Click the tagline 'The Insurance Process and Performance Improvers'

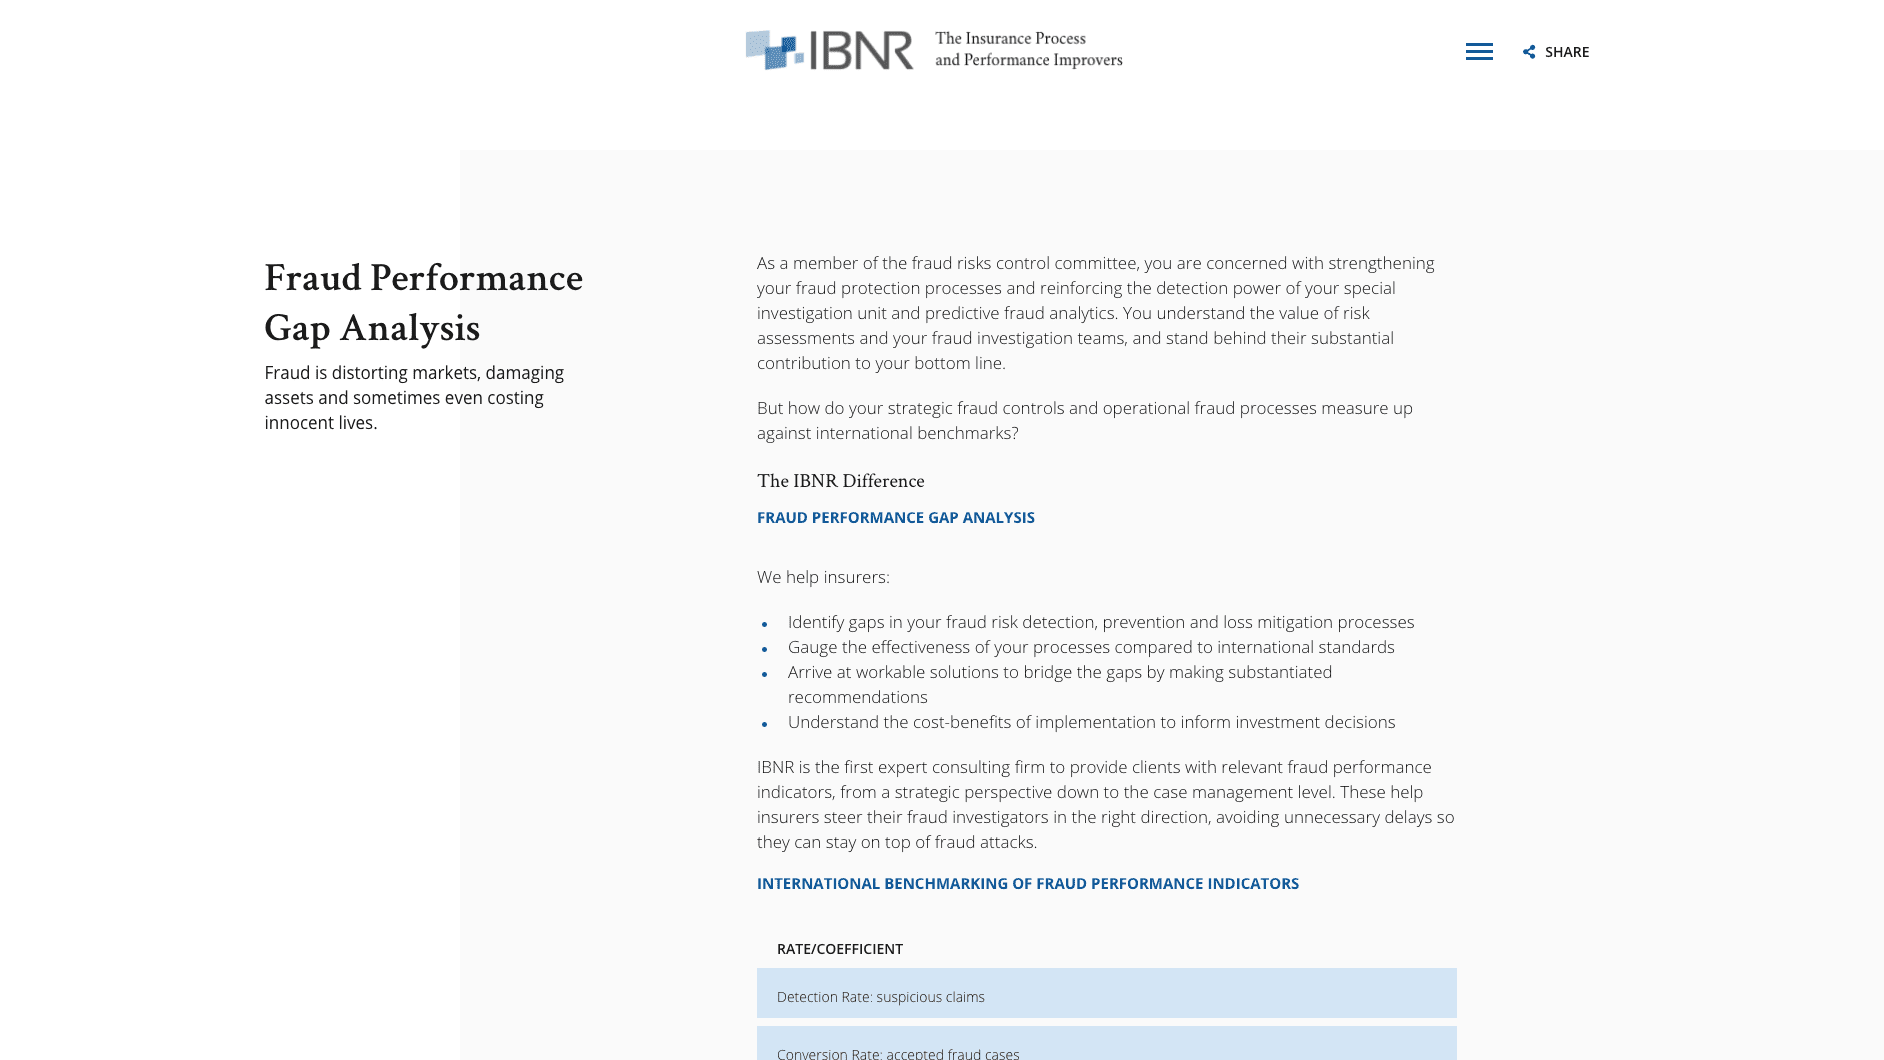[1028, 49]
